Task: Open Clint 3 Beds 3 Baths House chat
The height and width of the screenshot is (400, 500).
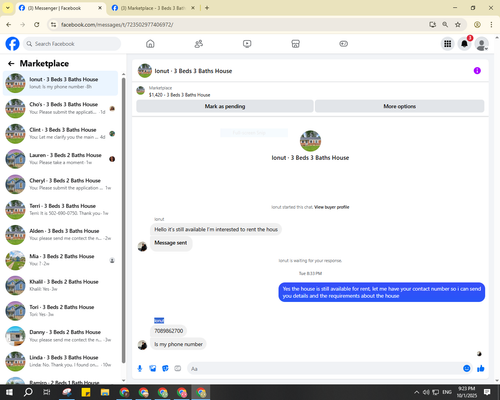Action: (x=60, y=134)
